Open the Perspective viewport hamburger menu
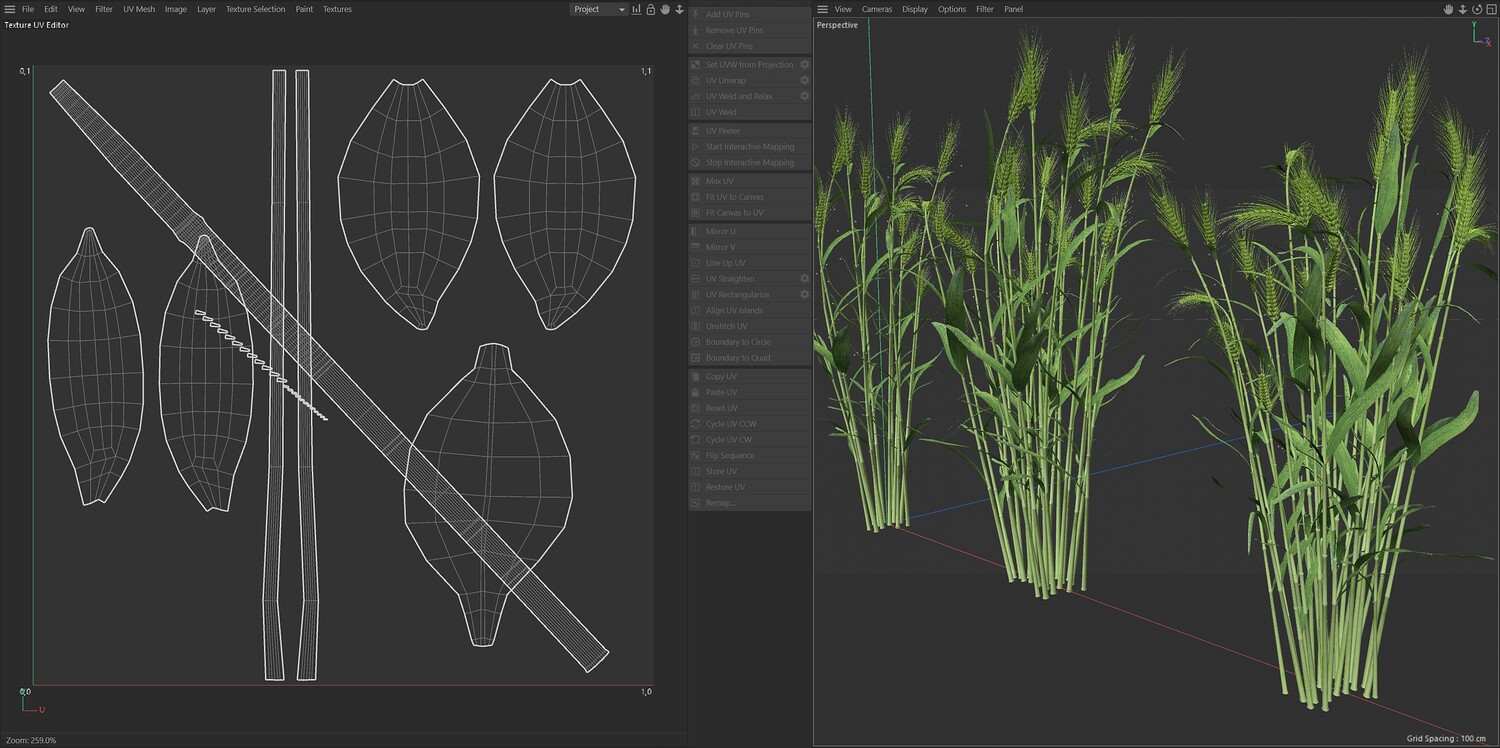This screenshot has width=1500, height=748. pyautogui.click(x=823, y=9)
